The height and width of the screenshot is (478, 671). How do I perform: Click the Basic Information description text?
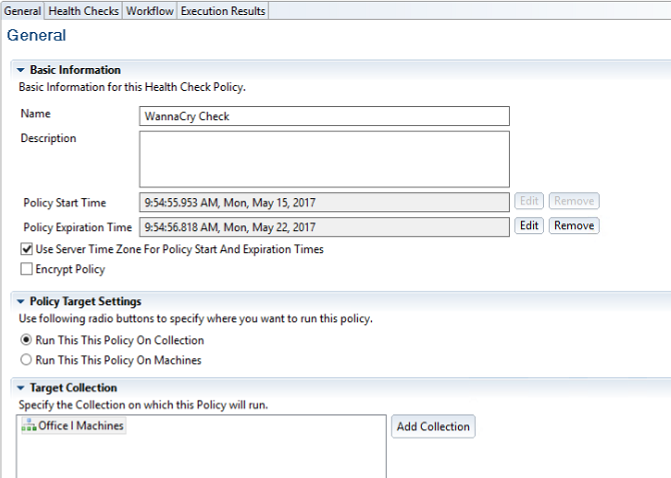tap(132, 87)
